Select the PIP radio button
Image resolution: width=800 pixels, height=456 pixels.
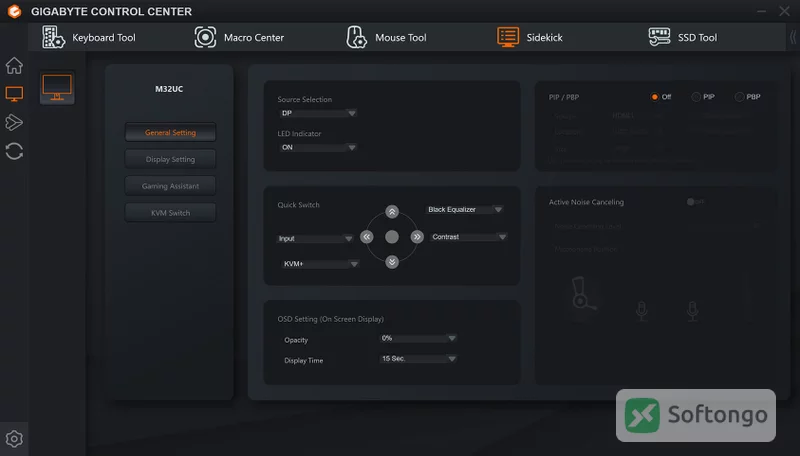pos(696,97)
